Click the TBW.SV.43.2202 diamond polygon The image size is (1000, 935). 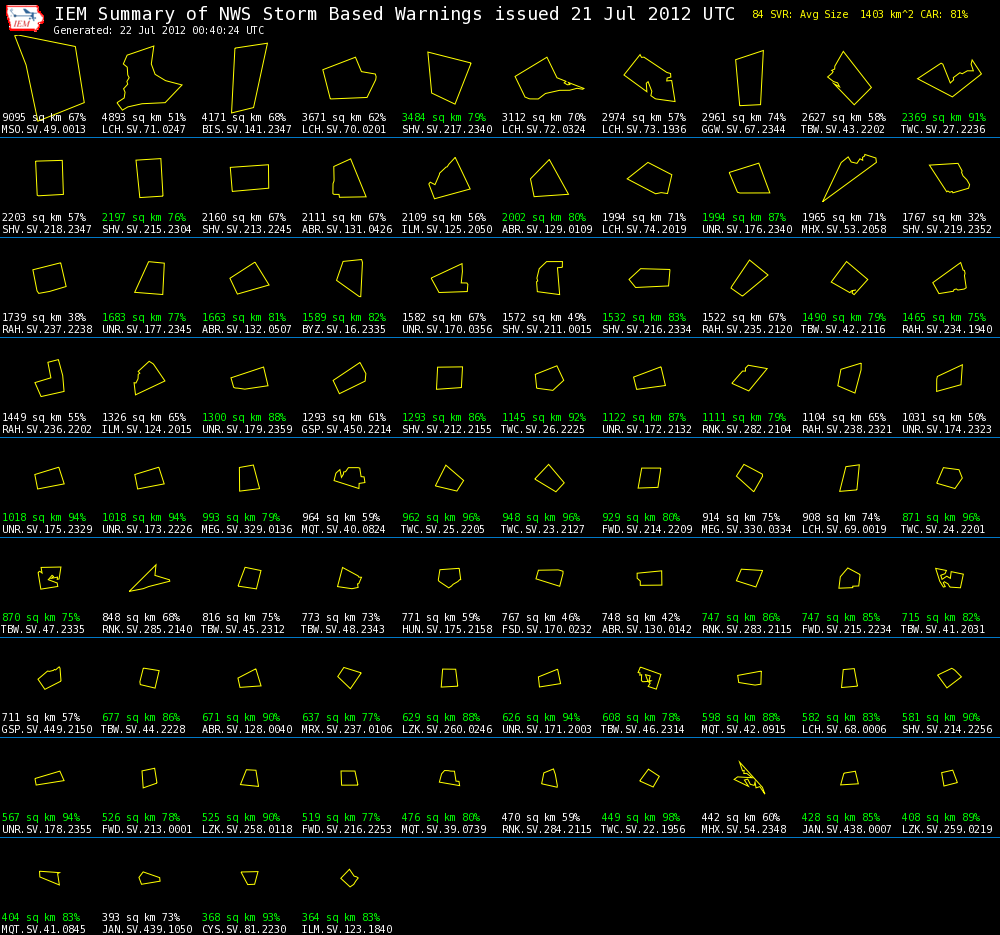coord(849,78)
